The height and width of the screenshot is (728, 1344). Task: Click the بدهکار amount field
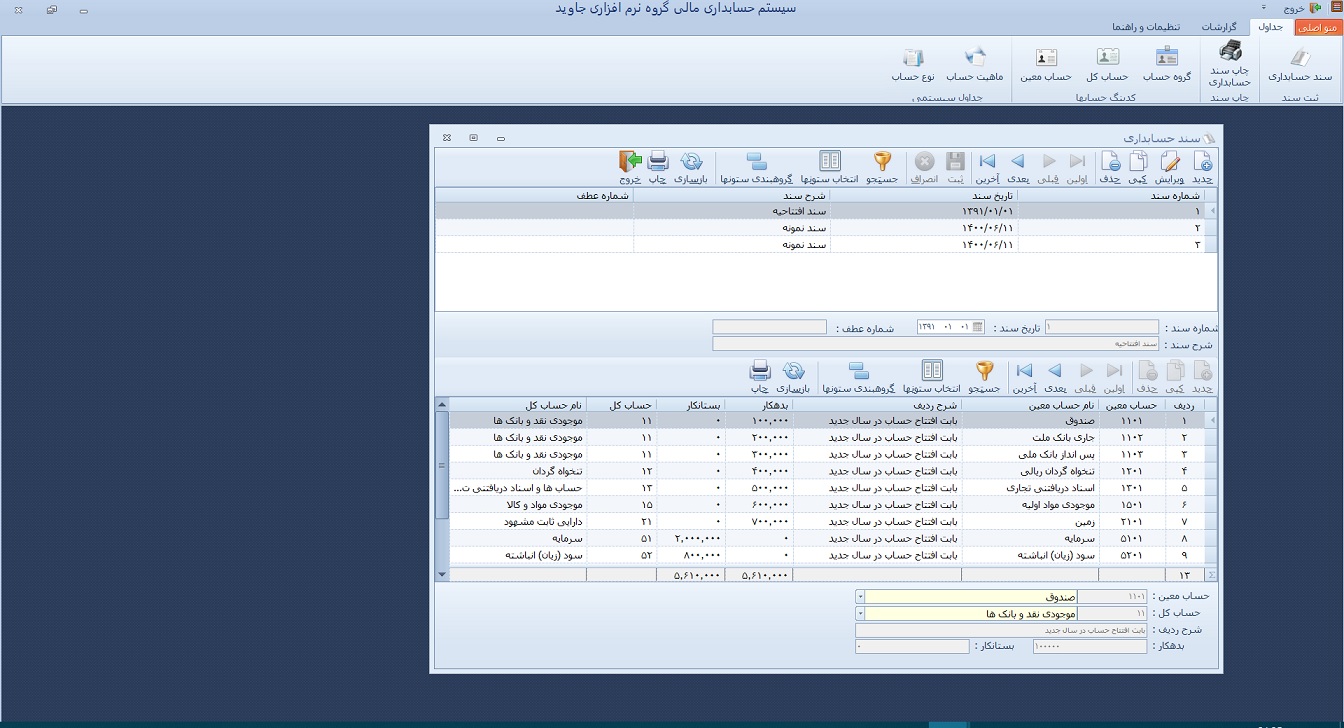point(1089,647)
